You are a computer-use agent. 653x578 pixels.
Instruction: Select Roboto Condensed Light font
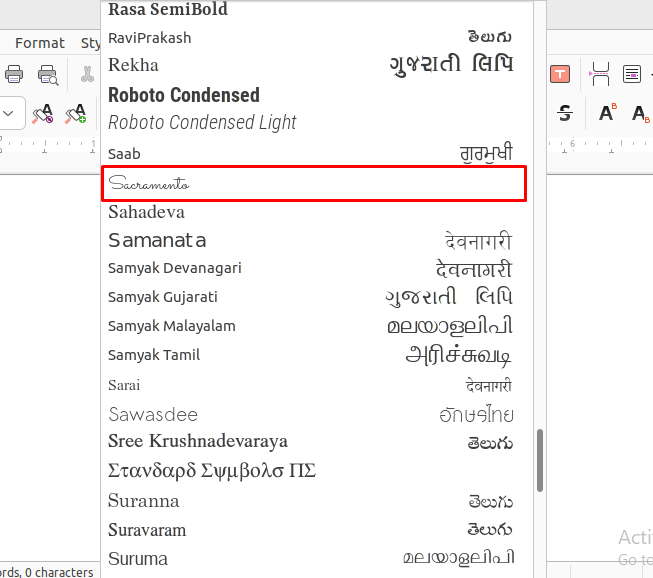pos(203,122)
